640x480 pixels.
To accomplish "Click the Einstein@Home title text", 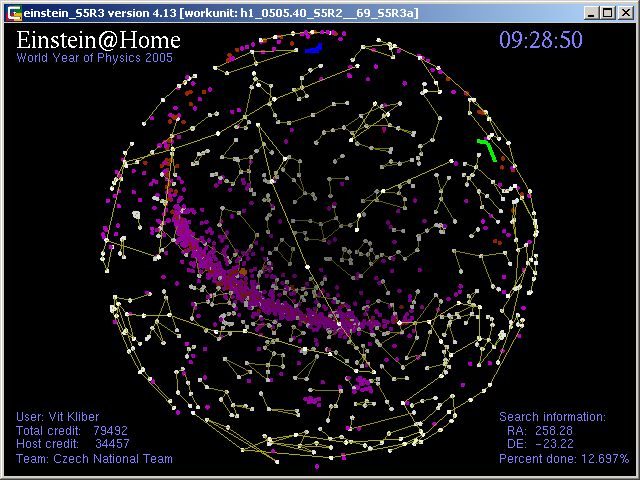I will [x=98, y=40].
